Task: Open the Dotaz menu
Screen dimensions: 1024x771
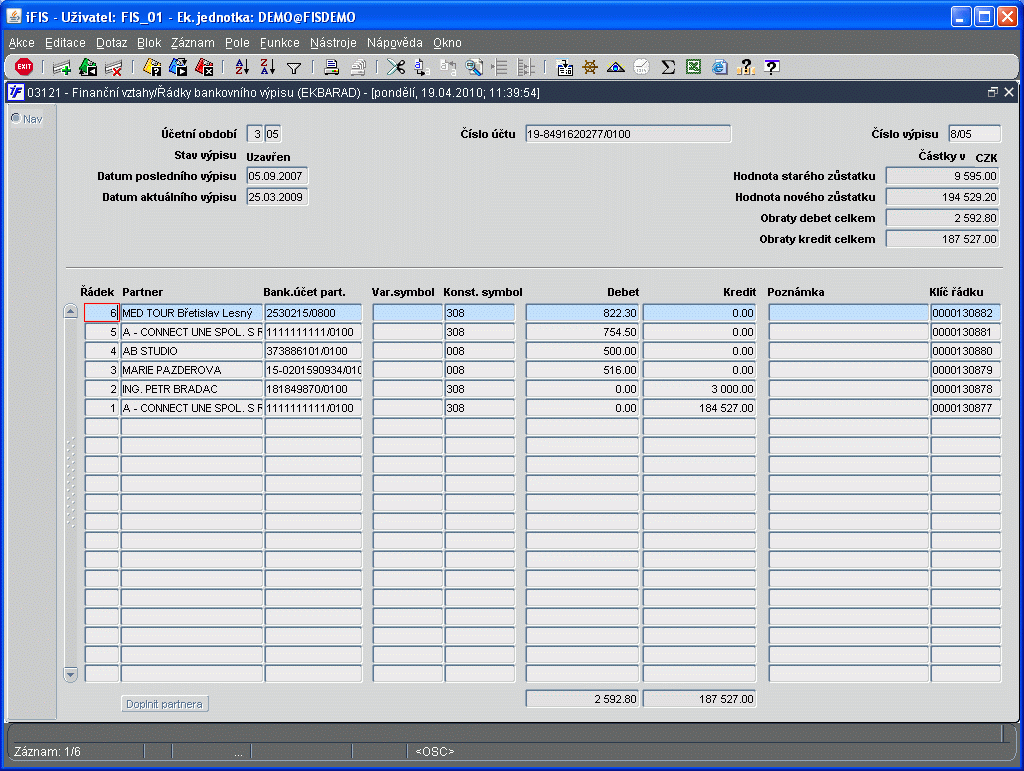Action: tap(112, 43)
